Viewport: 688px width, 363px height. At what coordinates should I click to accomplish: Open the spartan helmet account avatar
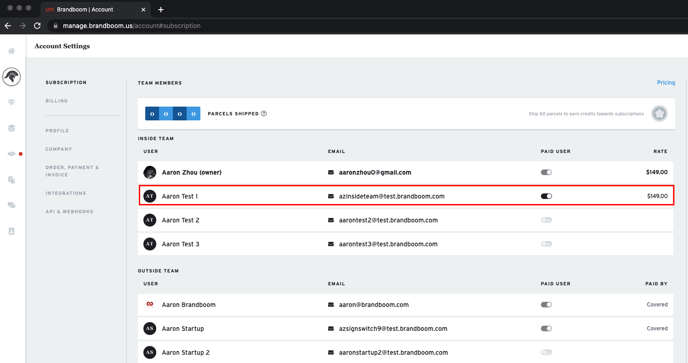point(11,77)
